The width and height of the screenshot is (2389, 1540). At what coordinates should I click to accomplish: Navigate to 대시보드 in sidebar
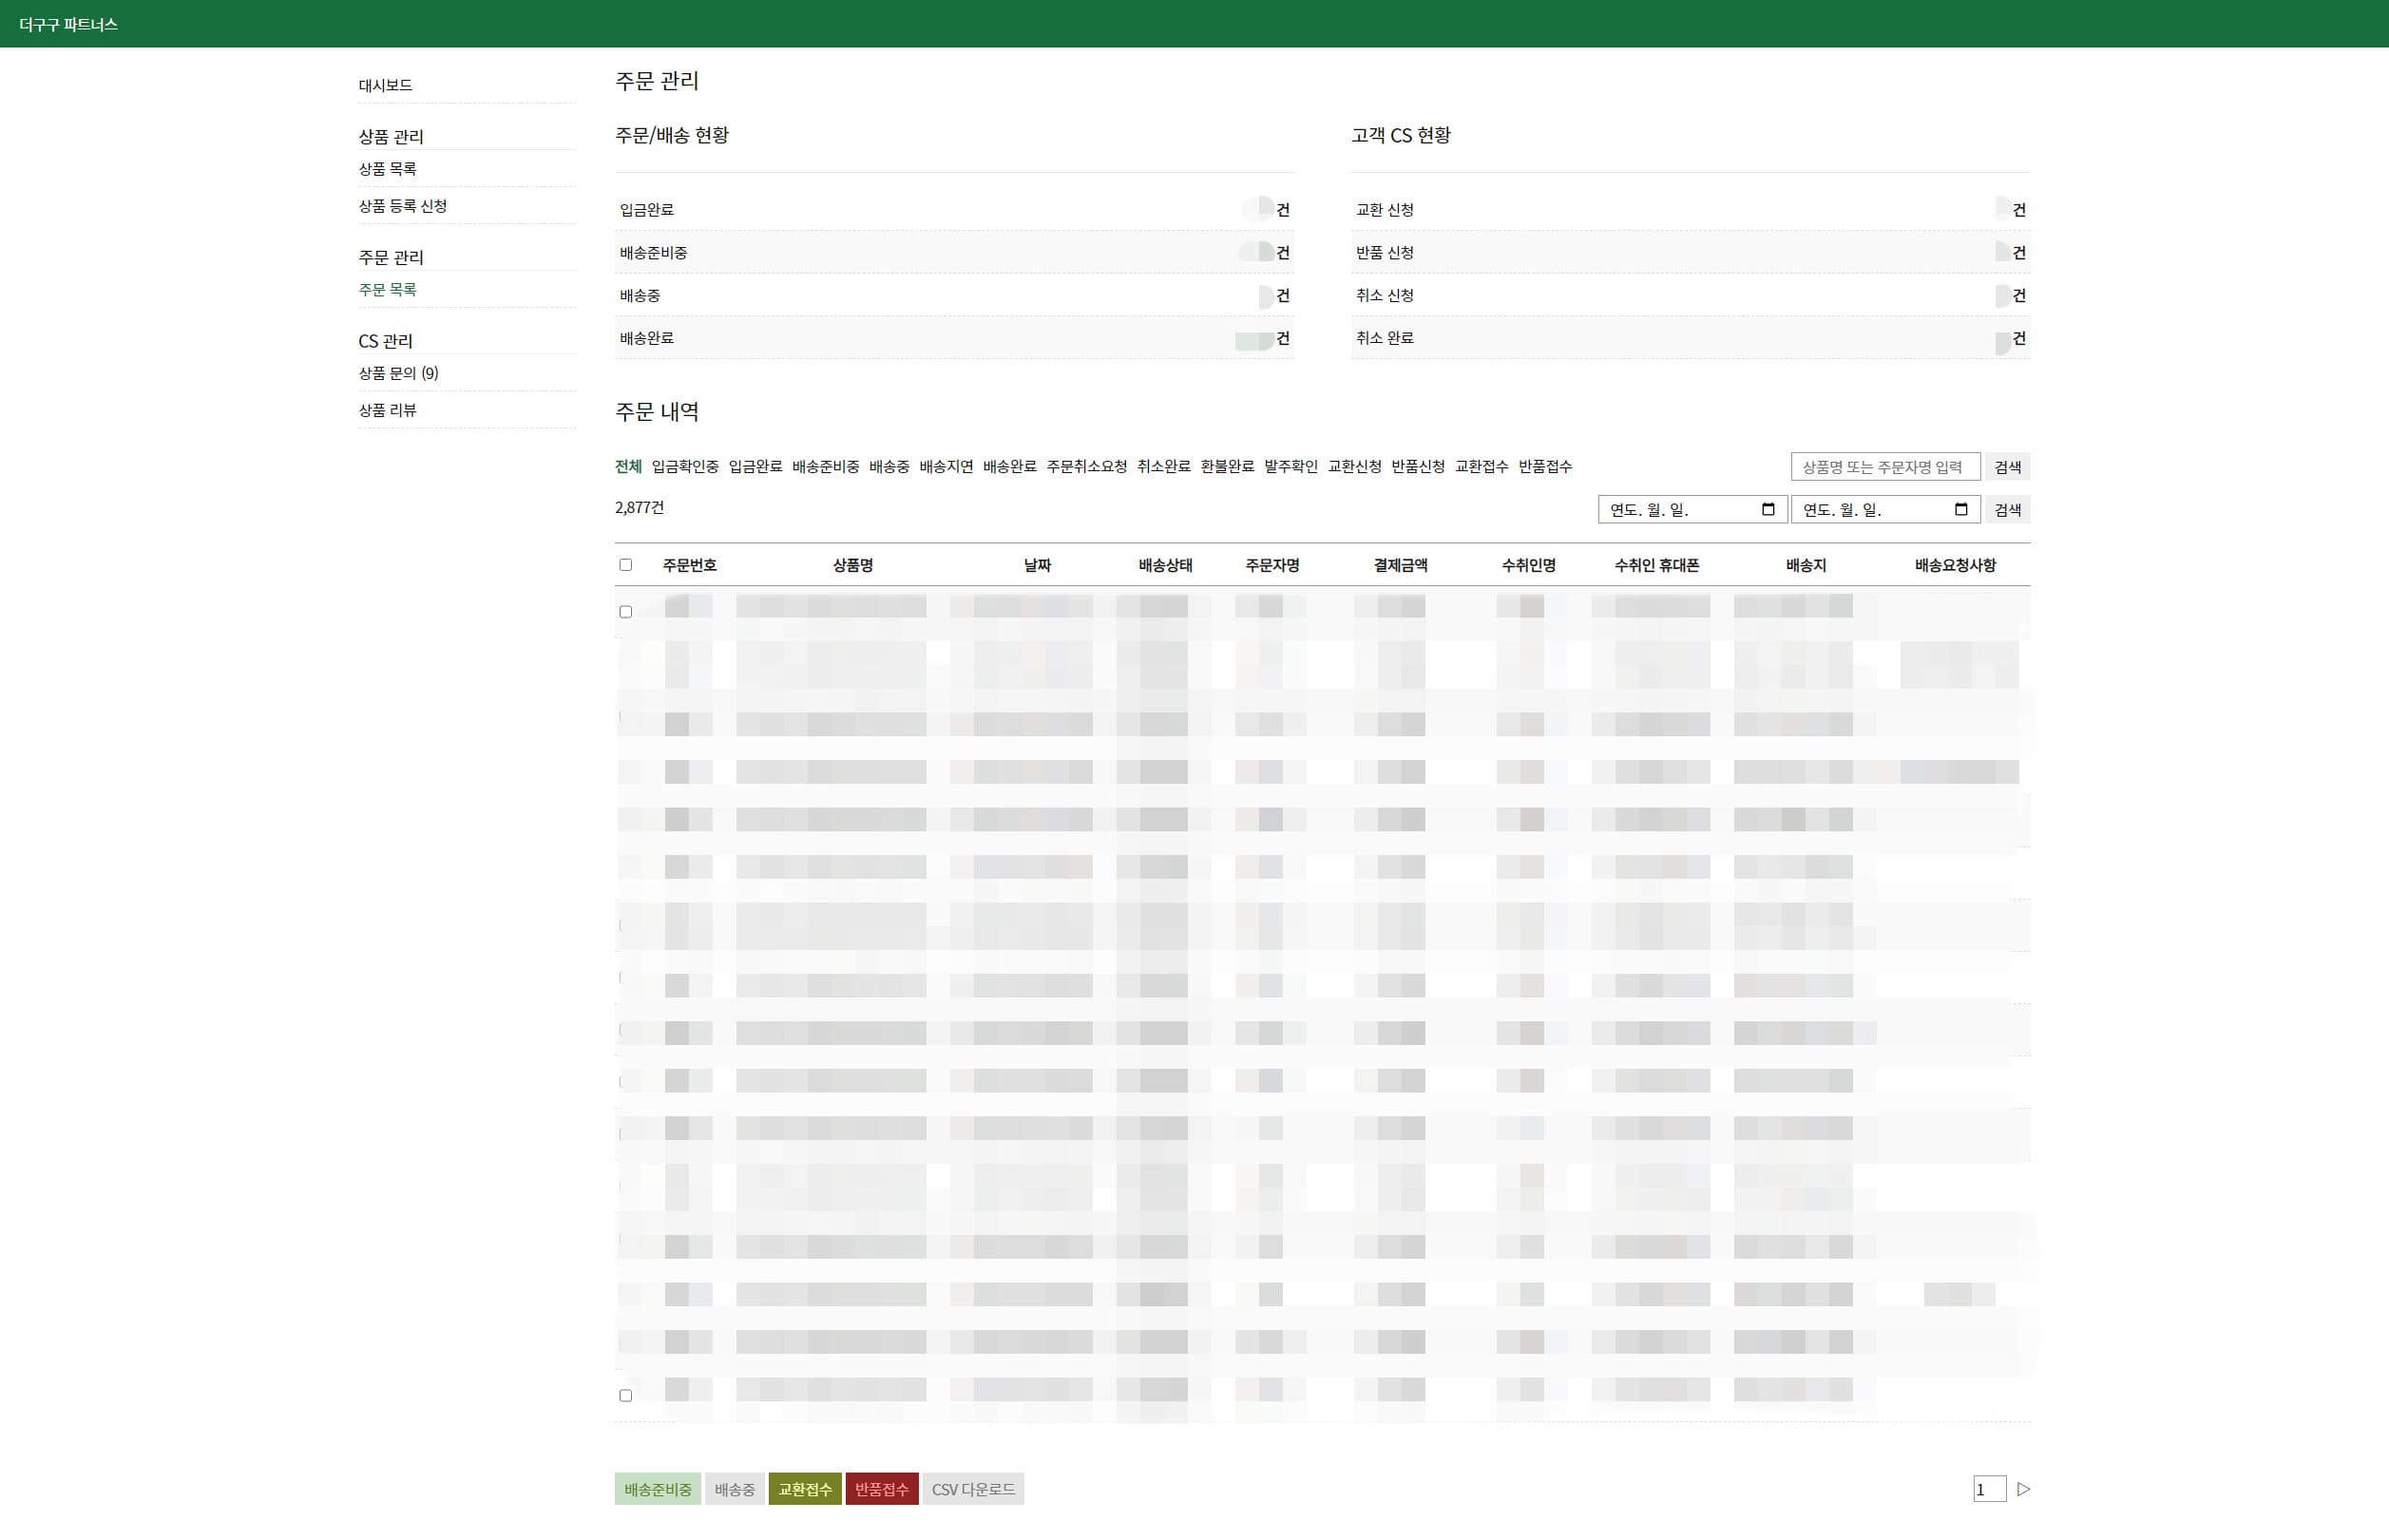click(x=385, y=86)
